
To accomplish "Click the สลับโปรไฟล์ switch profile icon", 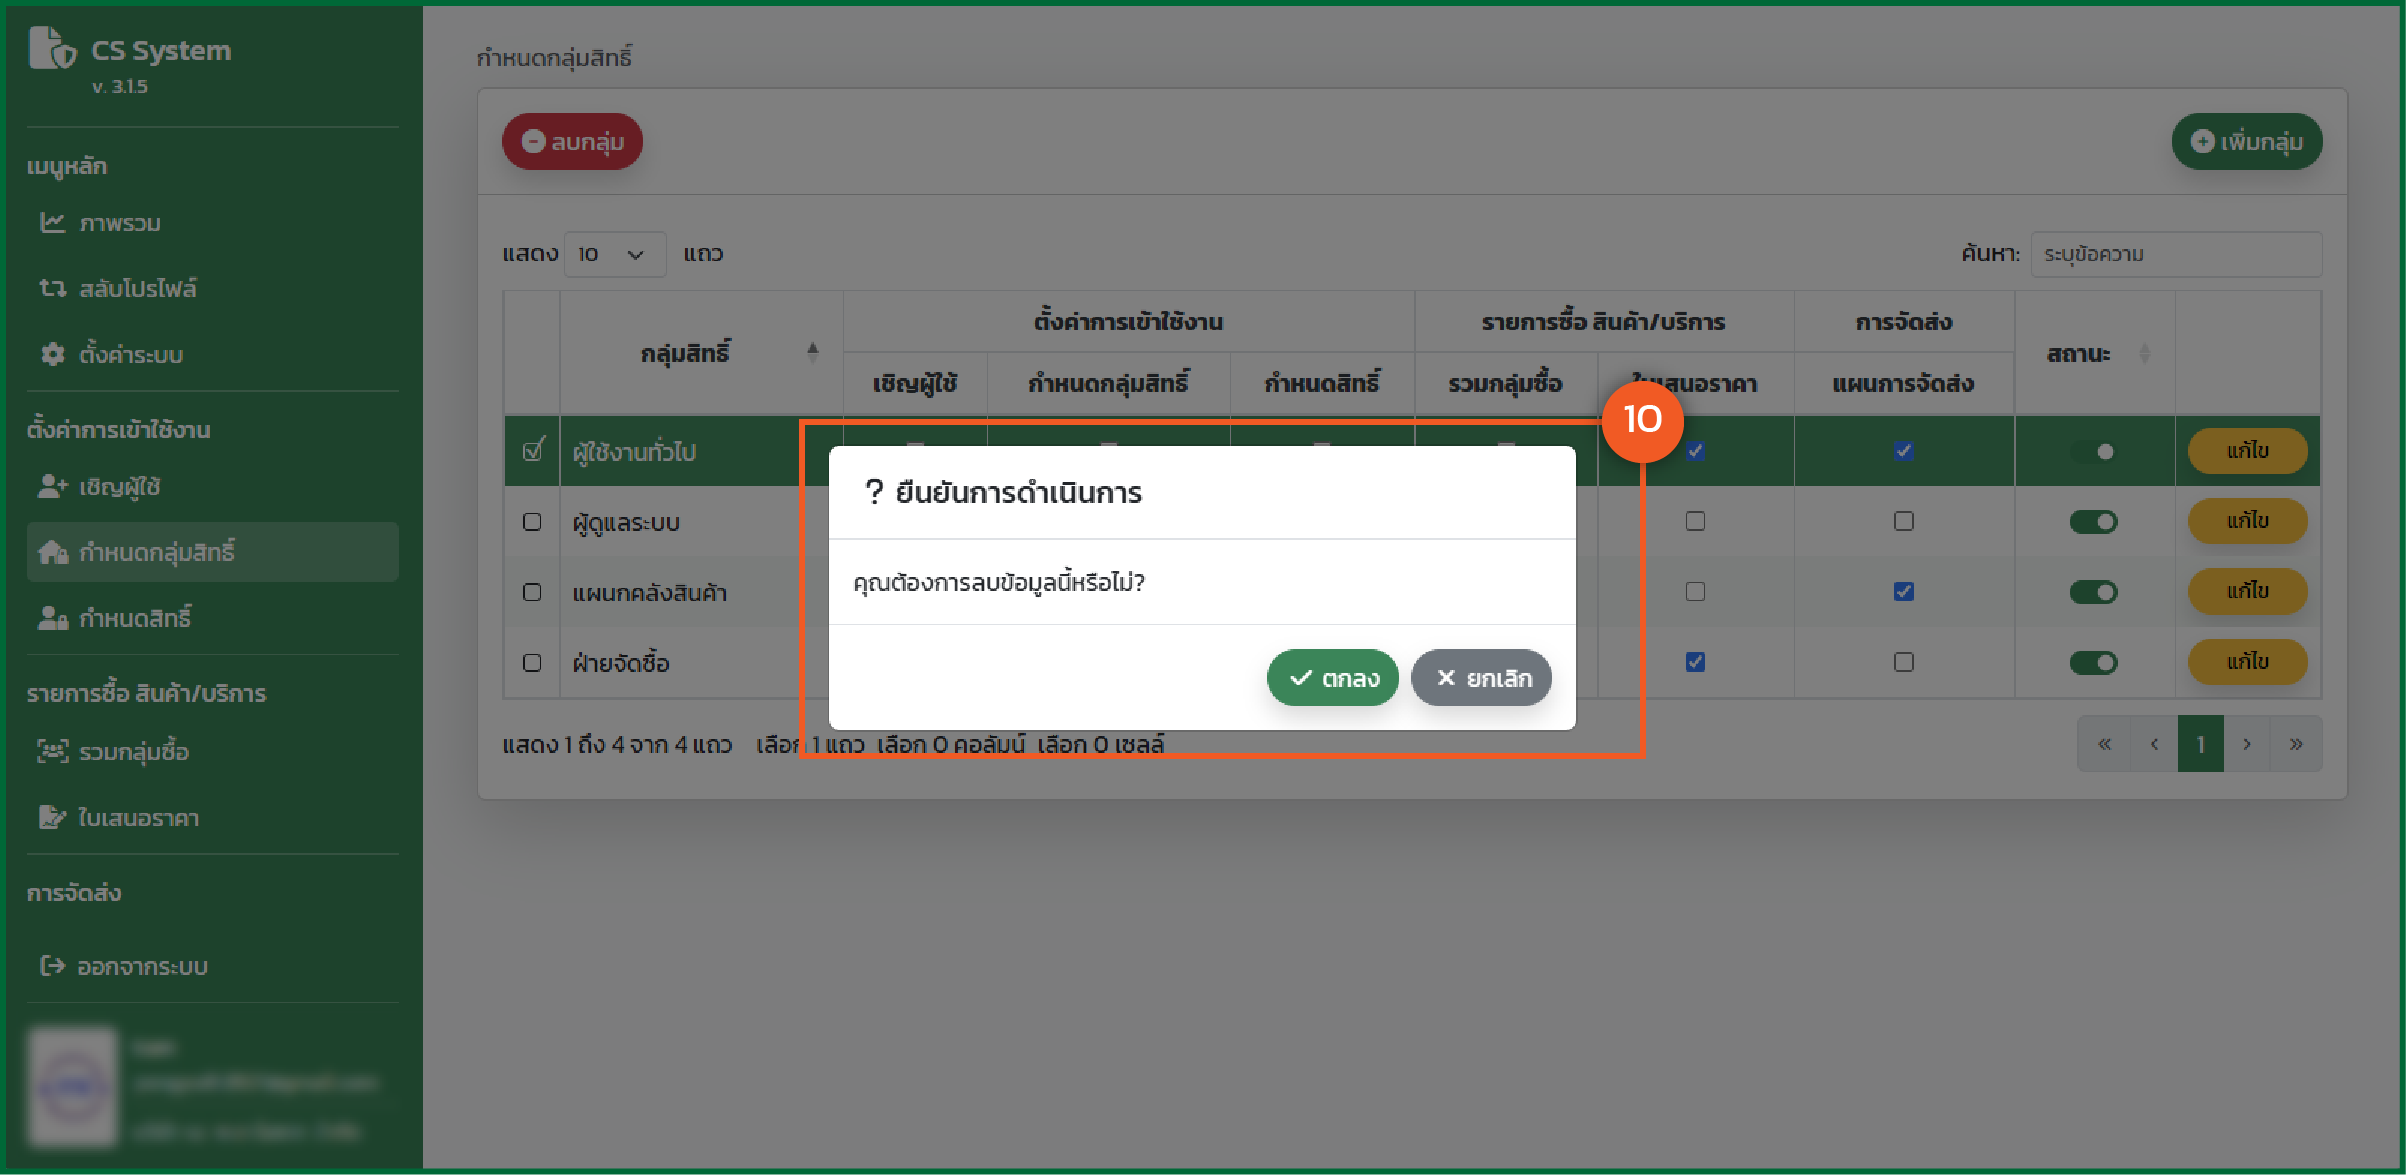I will click(x=52, y=288).
